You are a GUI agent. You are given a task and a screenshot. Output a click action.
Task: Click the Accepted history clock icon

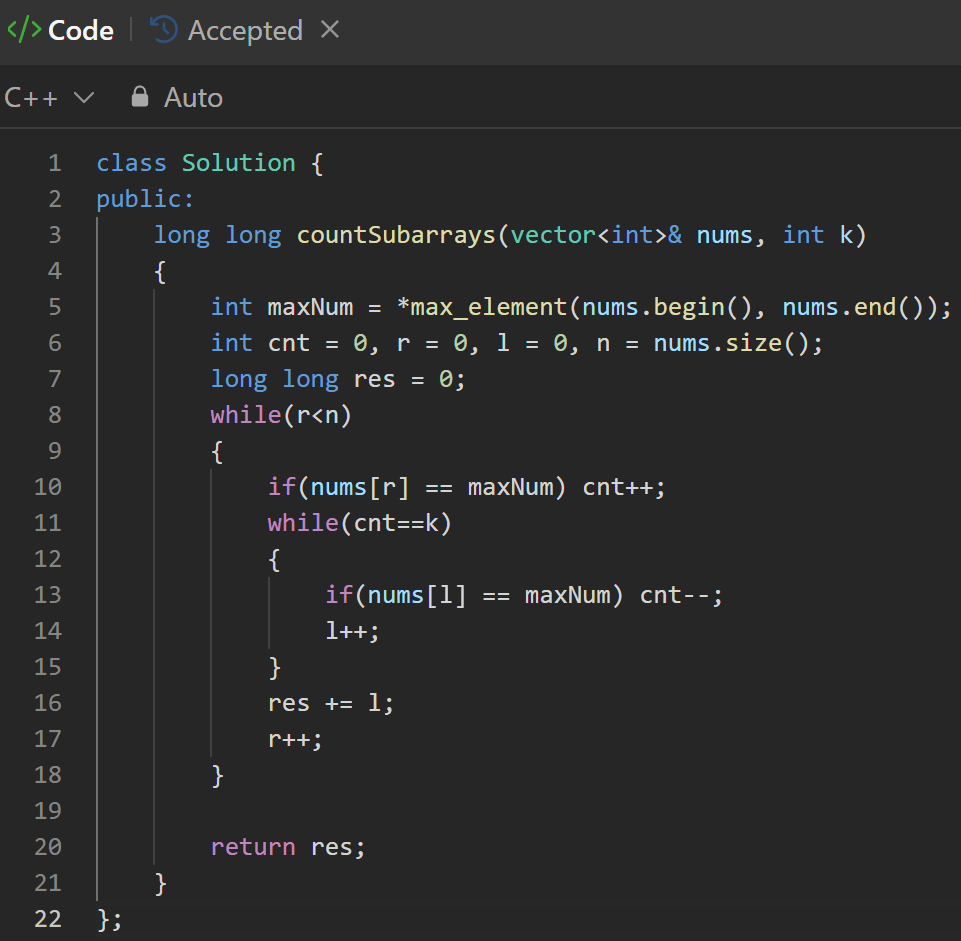pos(163,30)
